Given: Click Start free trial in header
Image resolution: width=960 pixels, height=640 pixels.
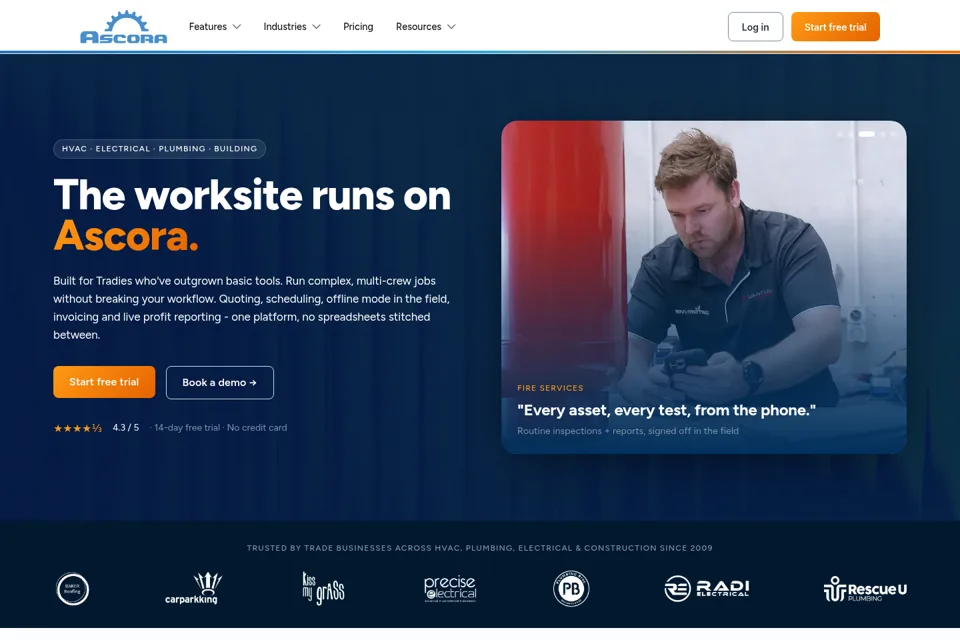Looking at the screenshot, I should click(x=835, y=27).
